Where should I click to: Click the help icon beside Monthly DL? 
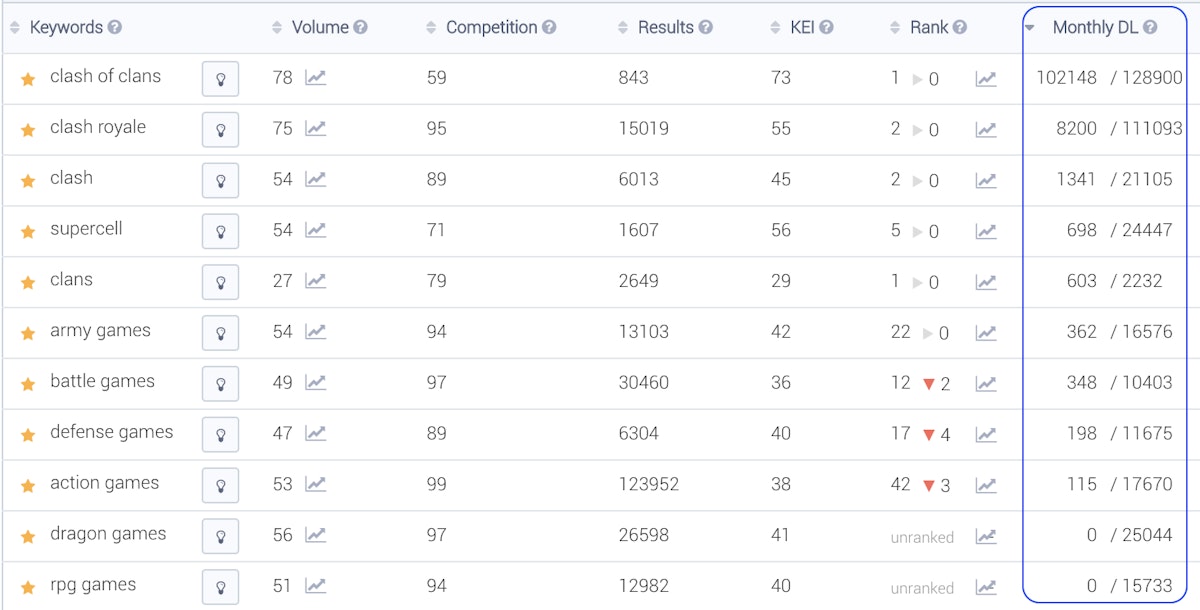click(1150, 27)
